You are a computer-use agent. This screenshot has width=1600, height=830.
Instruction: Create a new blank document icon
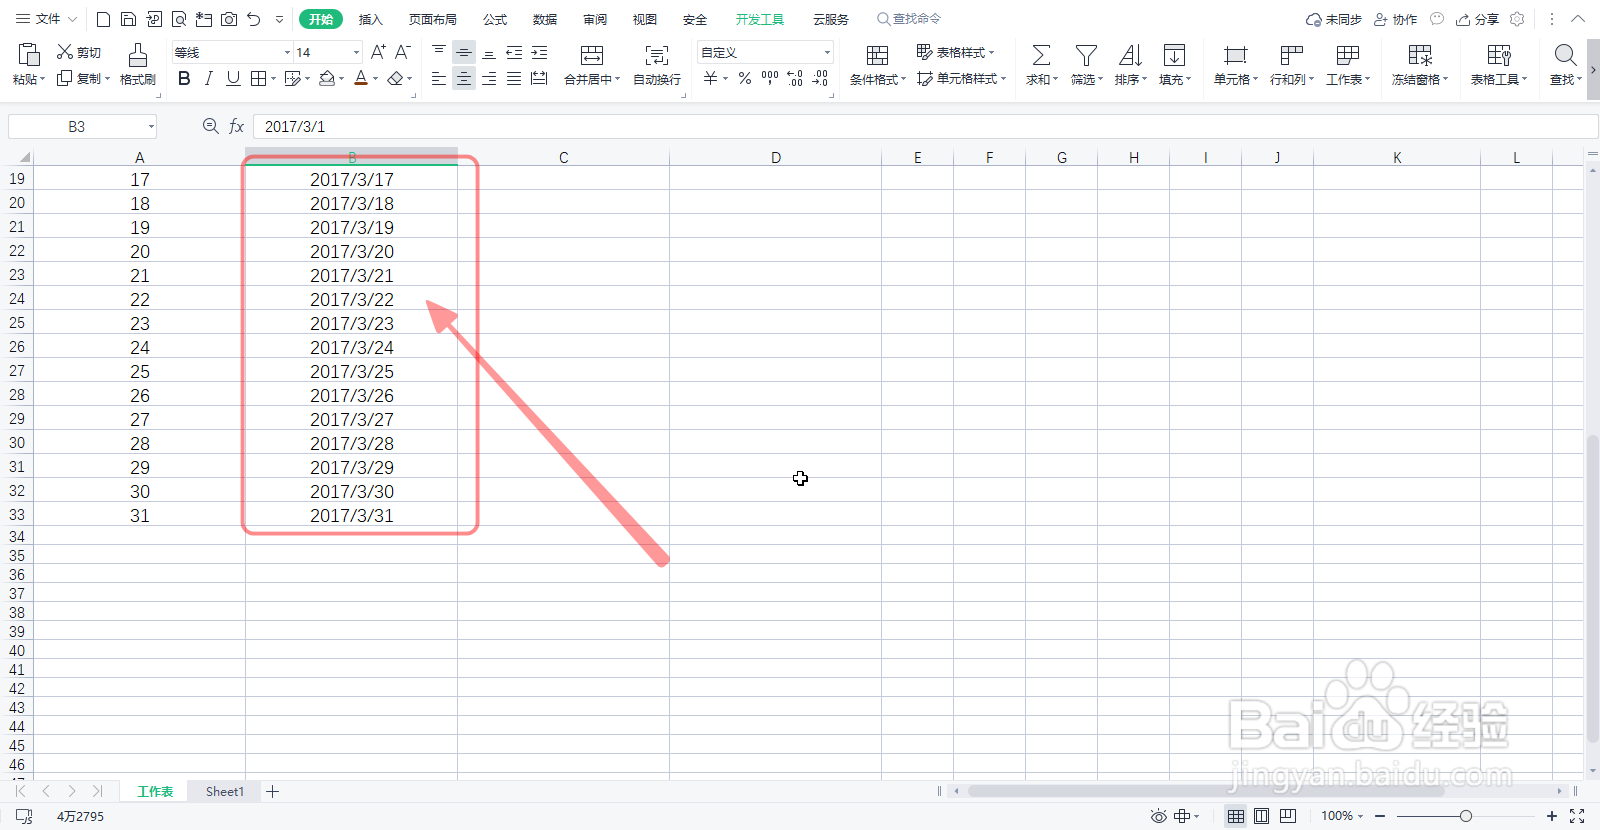pyautogui.click(x=104, y=19)
